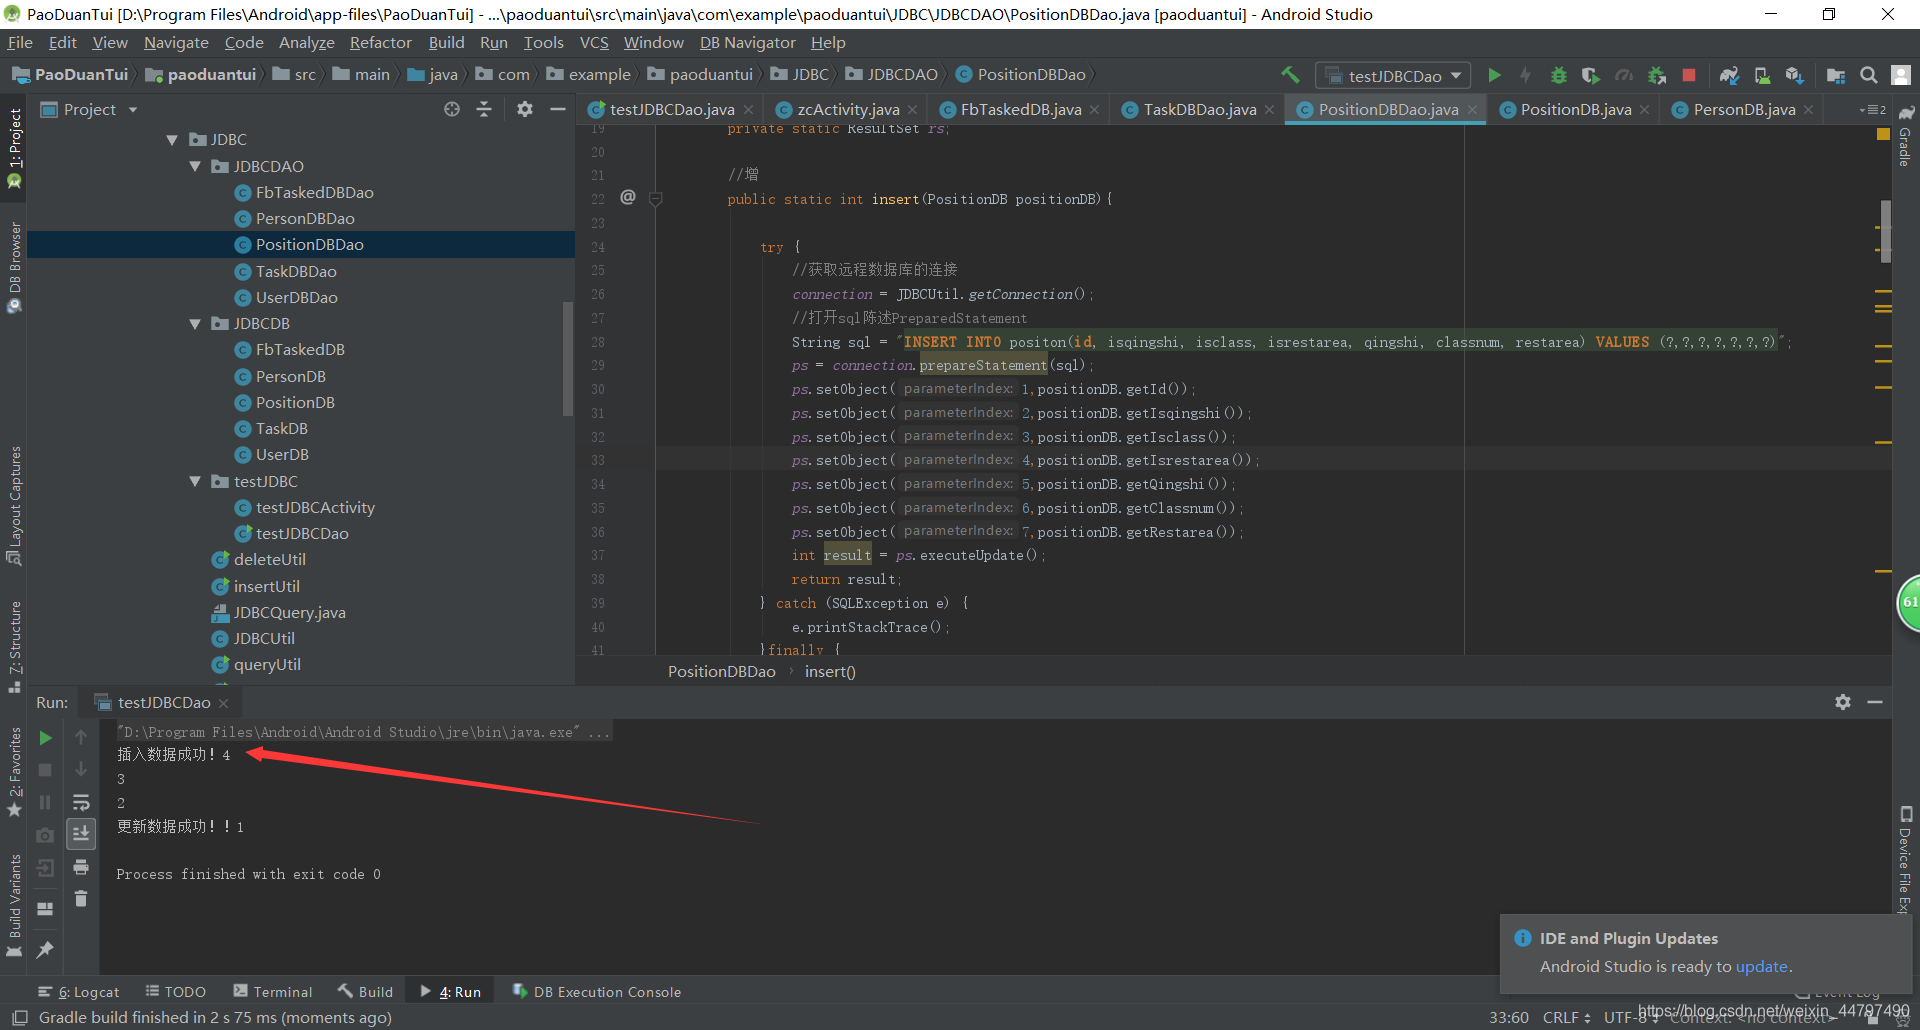
Task: Open the TODO tool window button
Action: [x=176, y=992]
